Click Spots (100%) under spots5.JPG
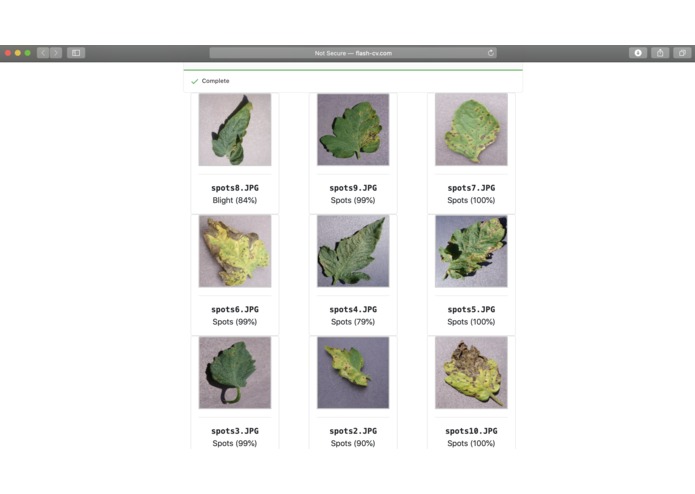Screen dimensions: 695x494 tap(471, 322)
